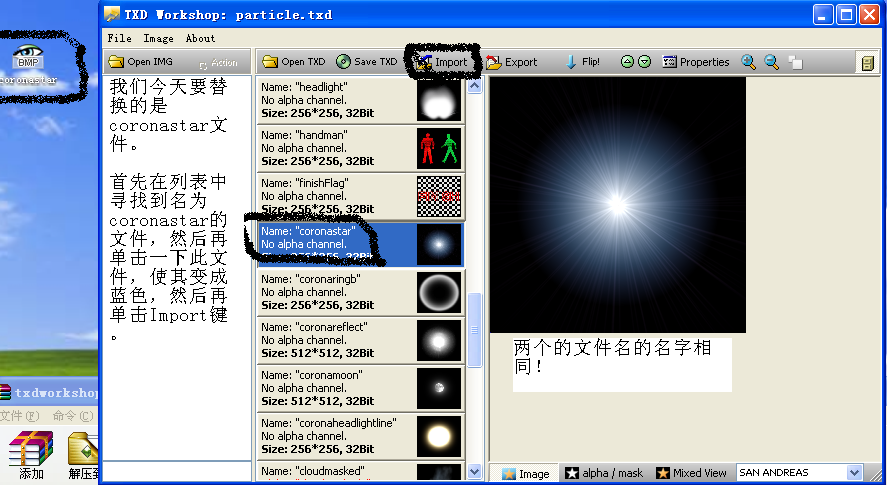The image size is (887, 485).
Task: Click the Import toolbar button
Action: (441, 62)
